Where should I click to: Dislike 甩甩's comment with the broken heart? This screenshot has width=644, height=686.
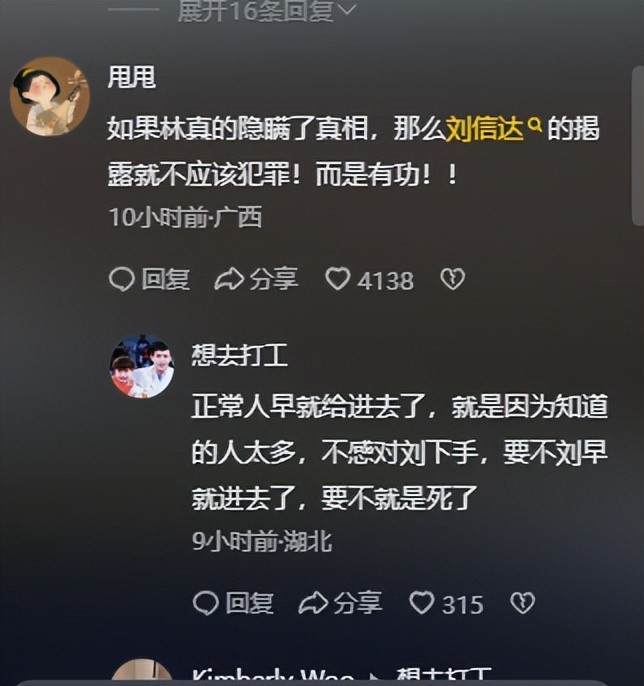[x=452, y=279]
